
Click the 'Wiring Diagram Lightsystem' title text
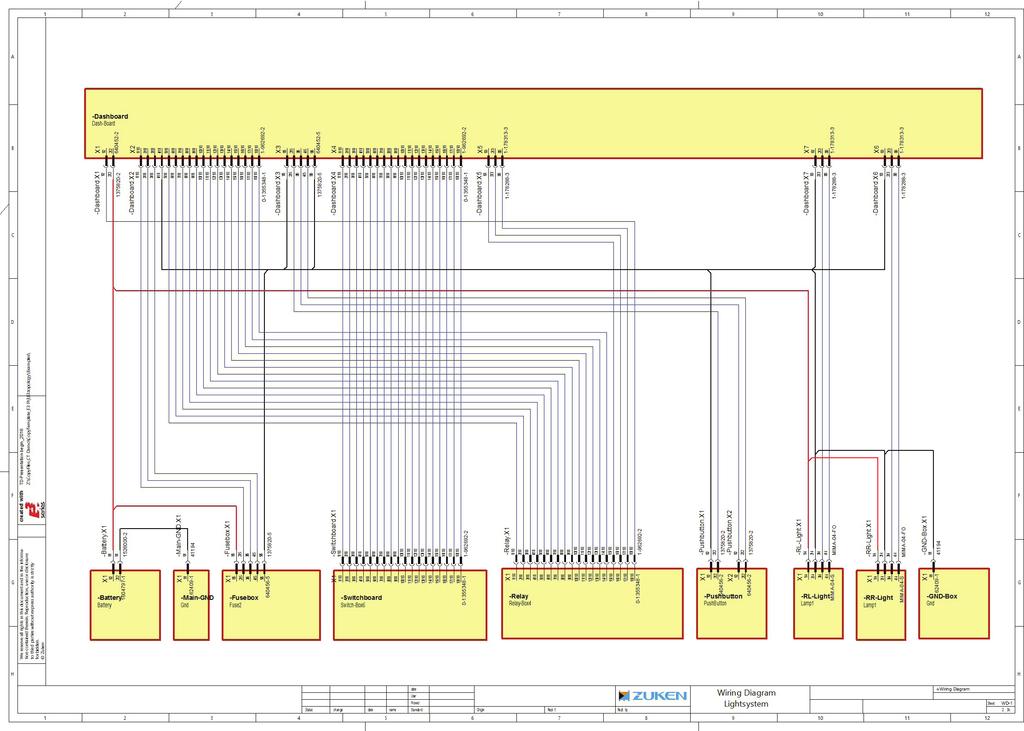pyautogui.click(x=746, y=698)
